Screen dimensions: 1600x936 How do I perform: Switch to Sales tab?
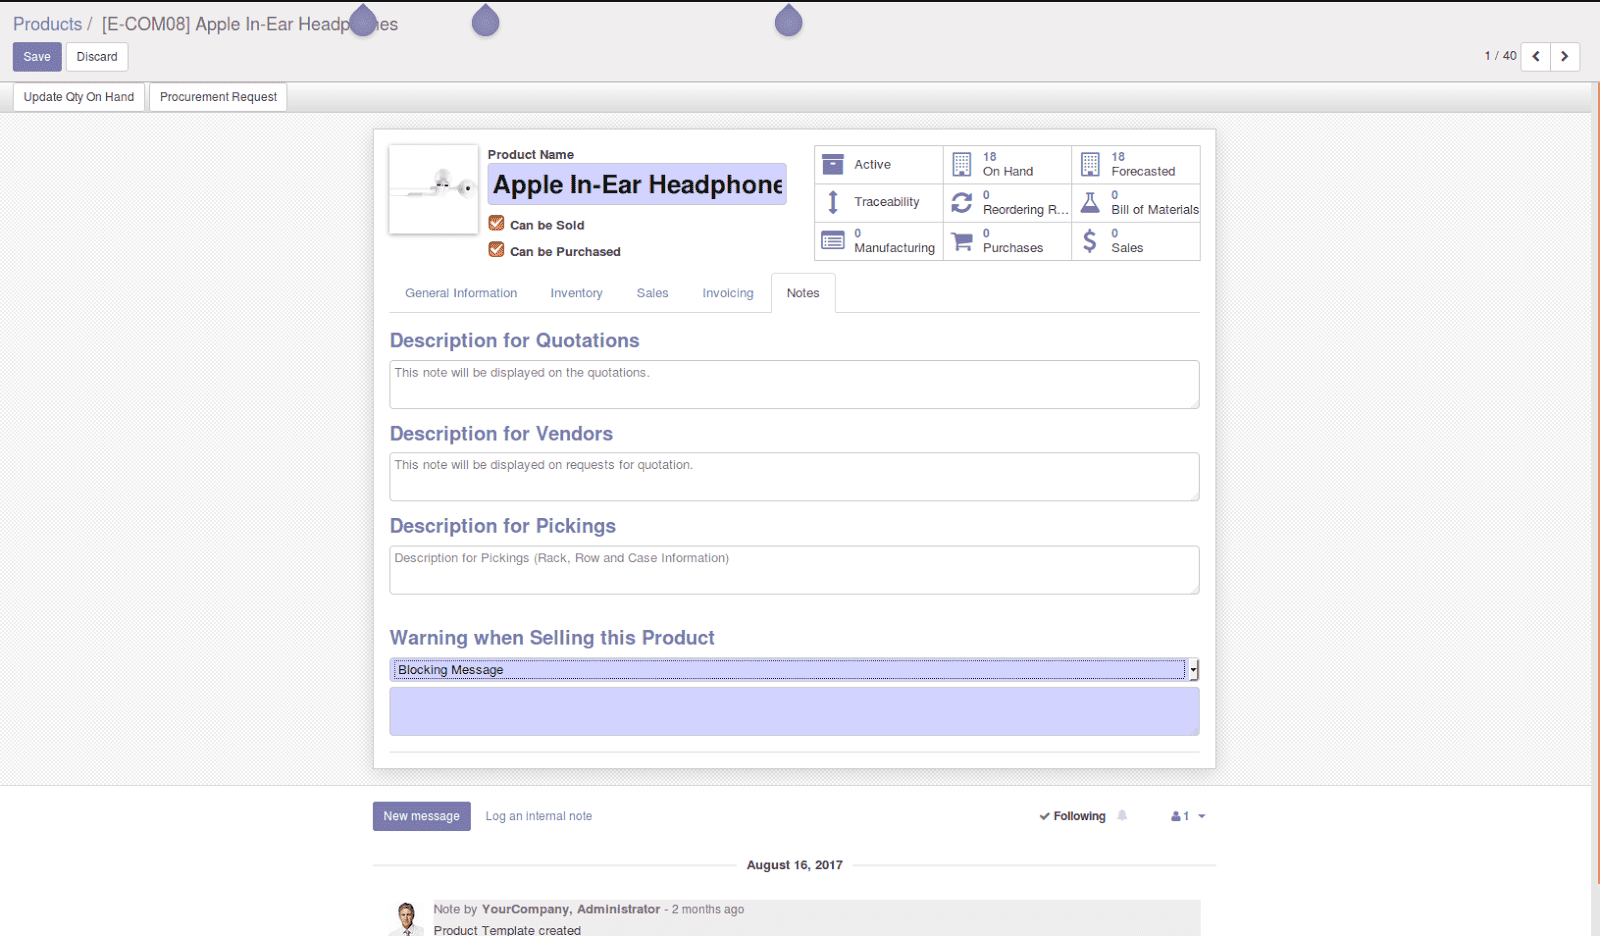(652, 293)
